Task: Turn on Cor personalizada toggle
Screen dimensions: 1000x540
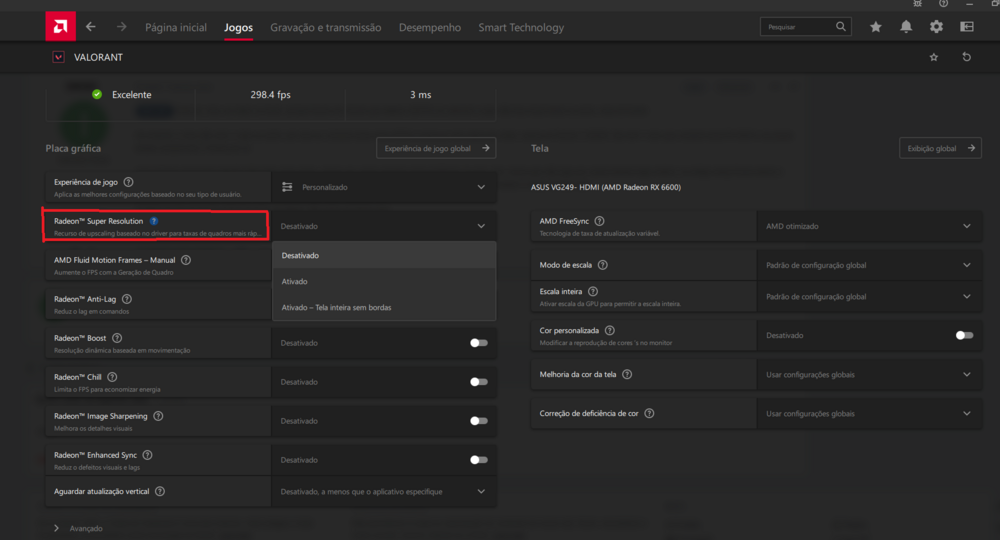Action: point(964,335)
